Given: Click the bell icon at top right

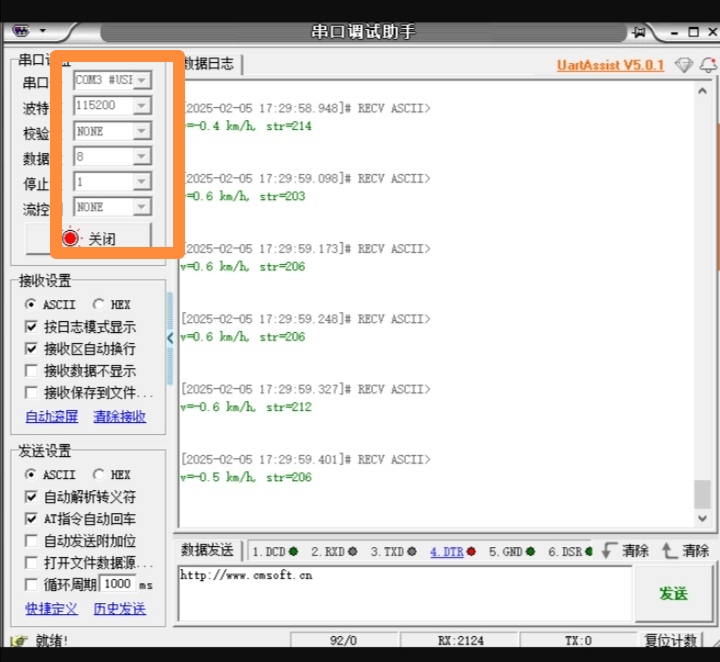Looking at the screenshot, I should 706,65.
